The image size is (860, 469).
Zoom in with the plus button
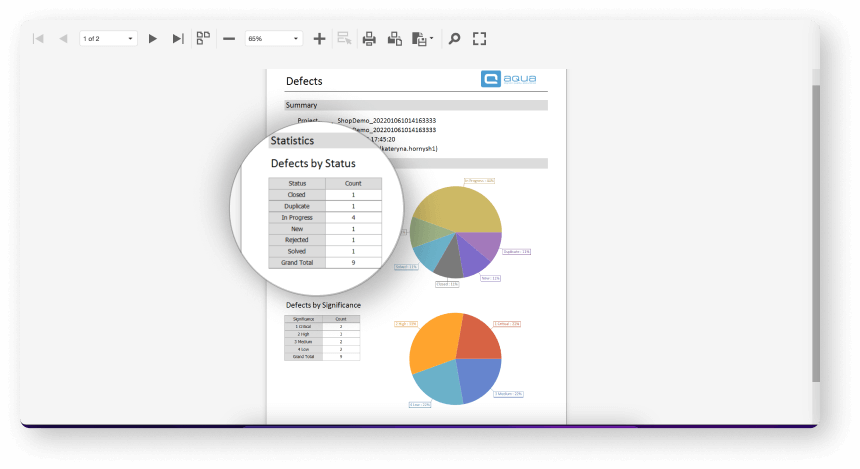point(319,39)
